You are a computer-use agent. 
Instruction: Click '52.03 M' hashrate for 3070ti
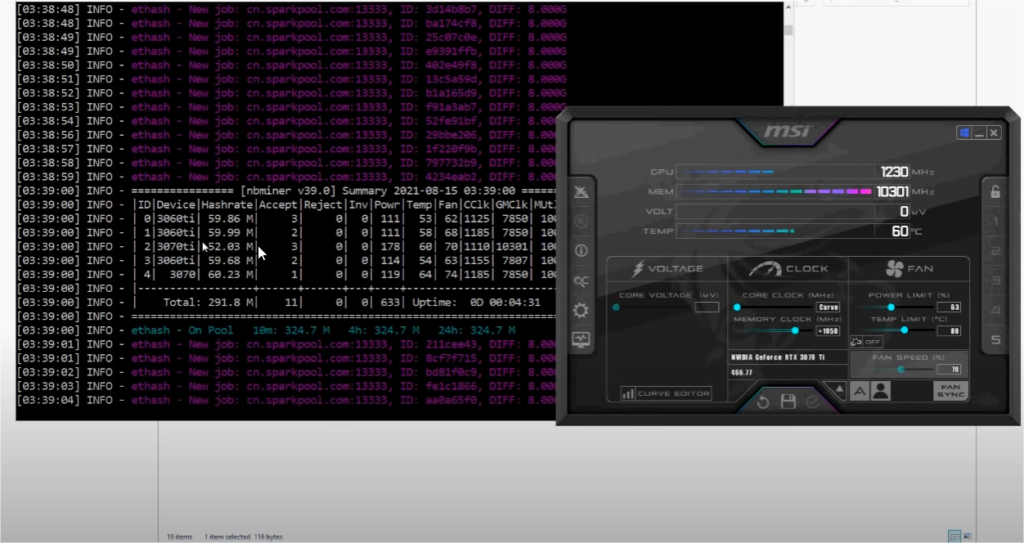click(x=229, y=246)
